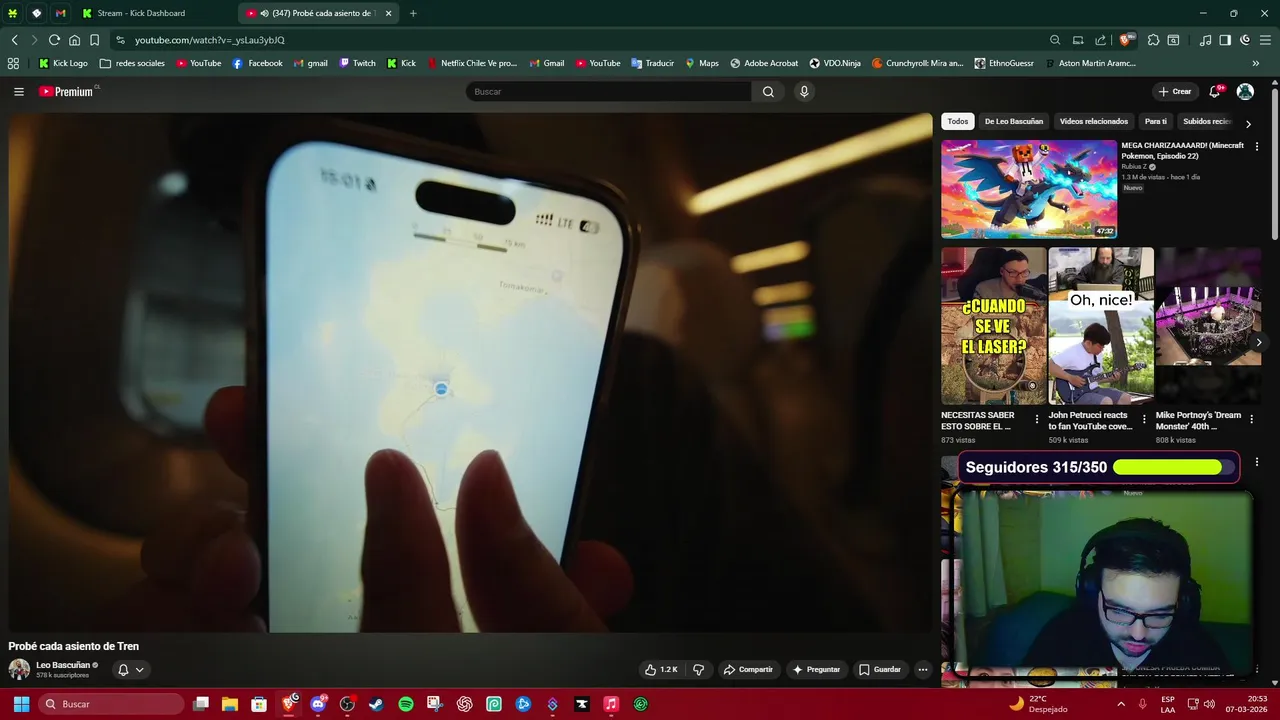This screenshot has width=1280, height=720.
Task: Open browser home page icon
Action: [x=74, y=40]
